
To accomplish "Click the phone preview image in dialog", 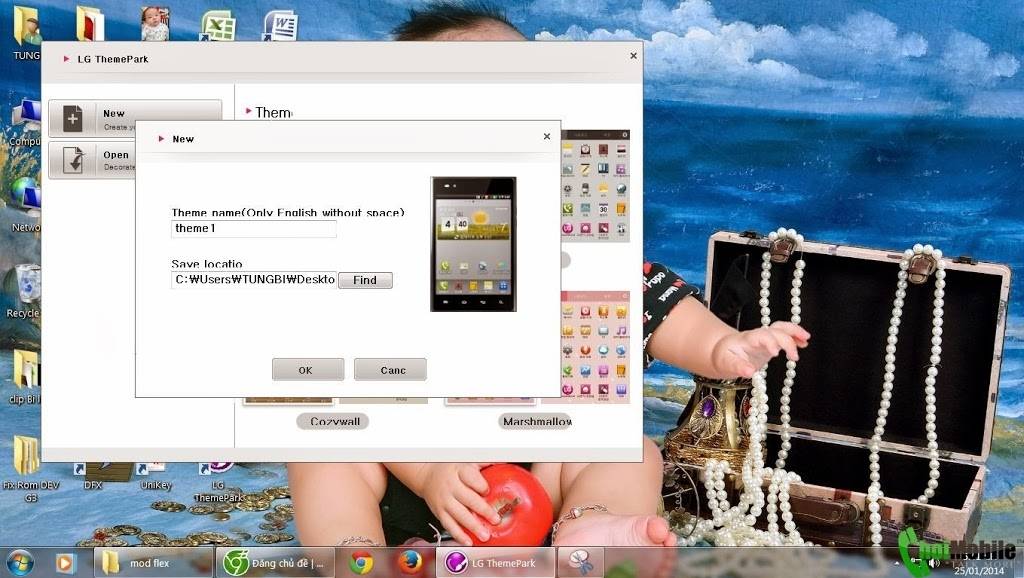I will (x=473, y=244).
